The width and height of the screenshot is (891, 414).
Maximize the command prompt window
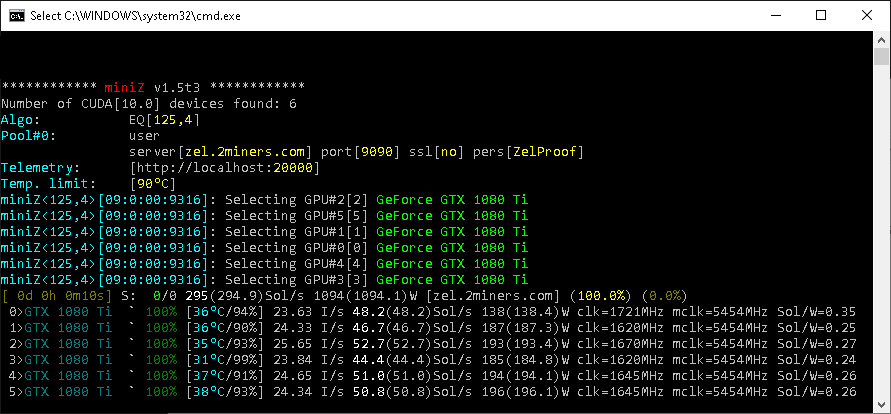[x=821, y=15]
